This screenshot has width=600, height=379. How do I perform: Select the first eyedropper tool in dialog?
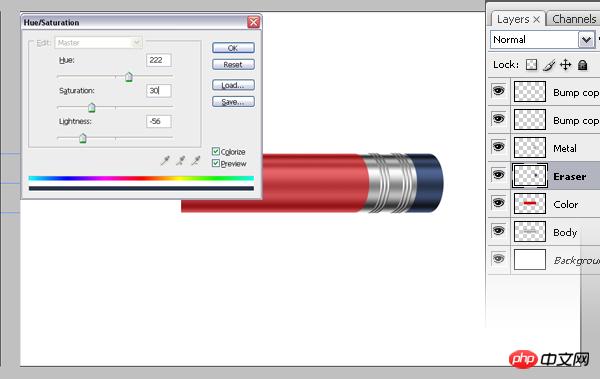(x=165, y=160)
